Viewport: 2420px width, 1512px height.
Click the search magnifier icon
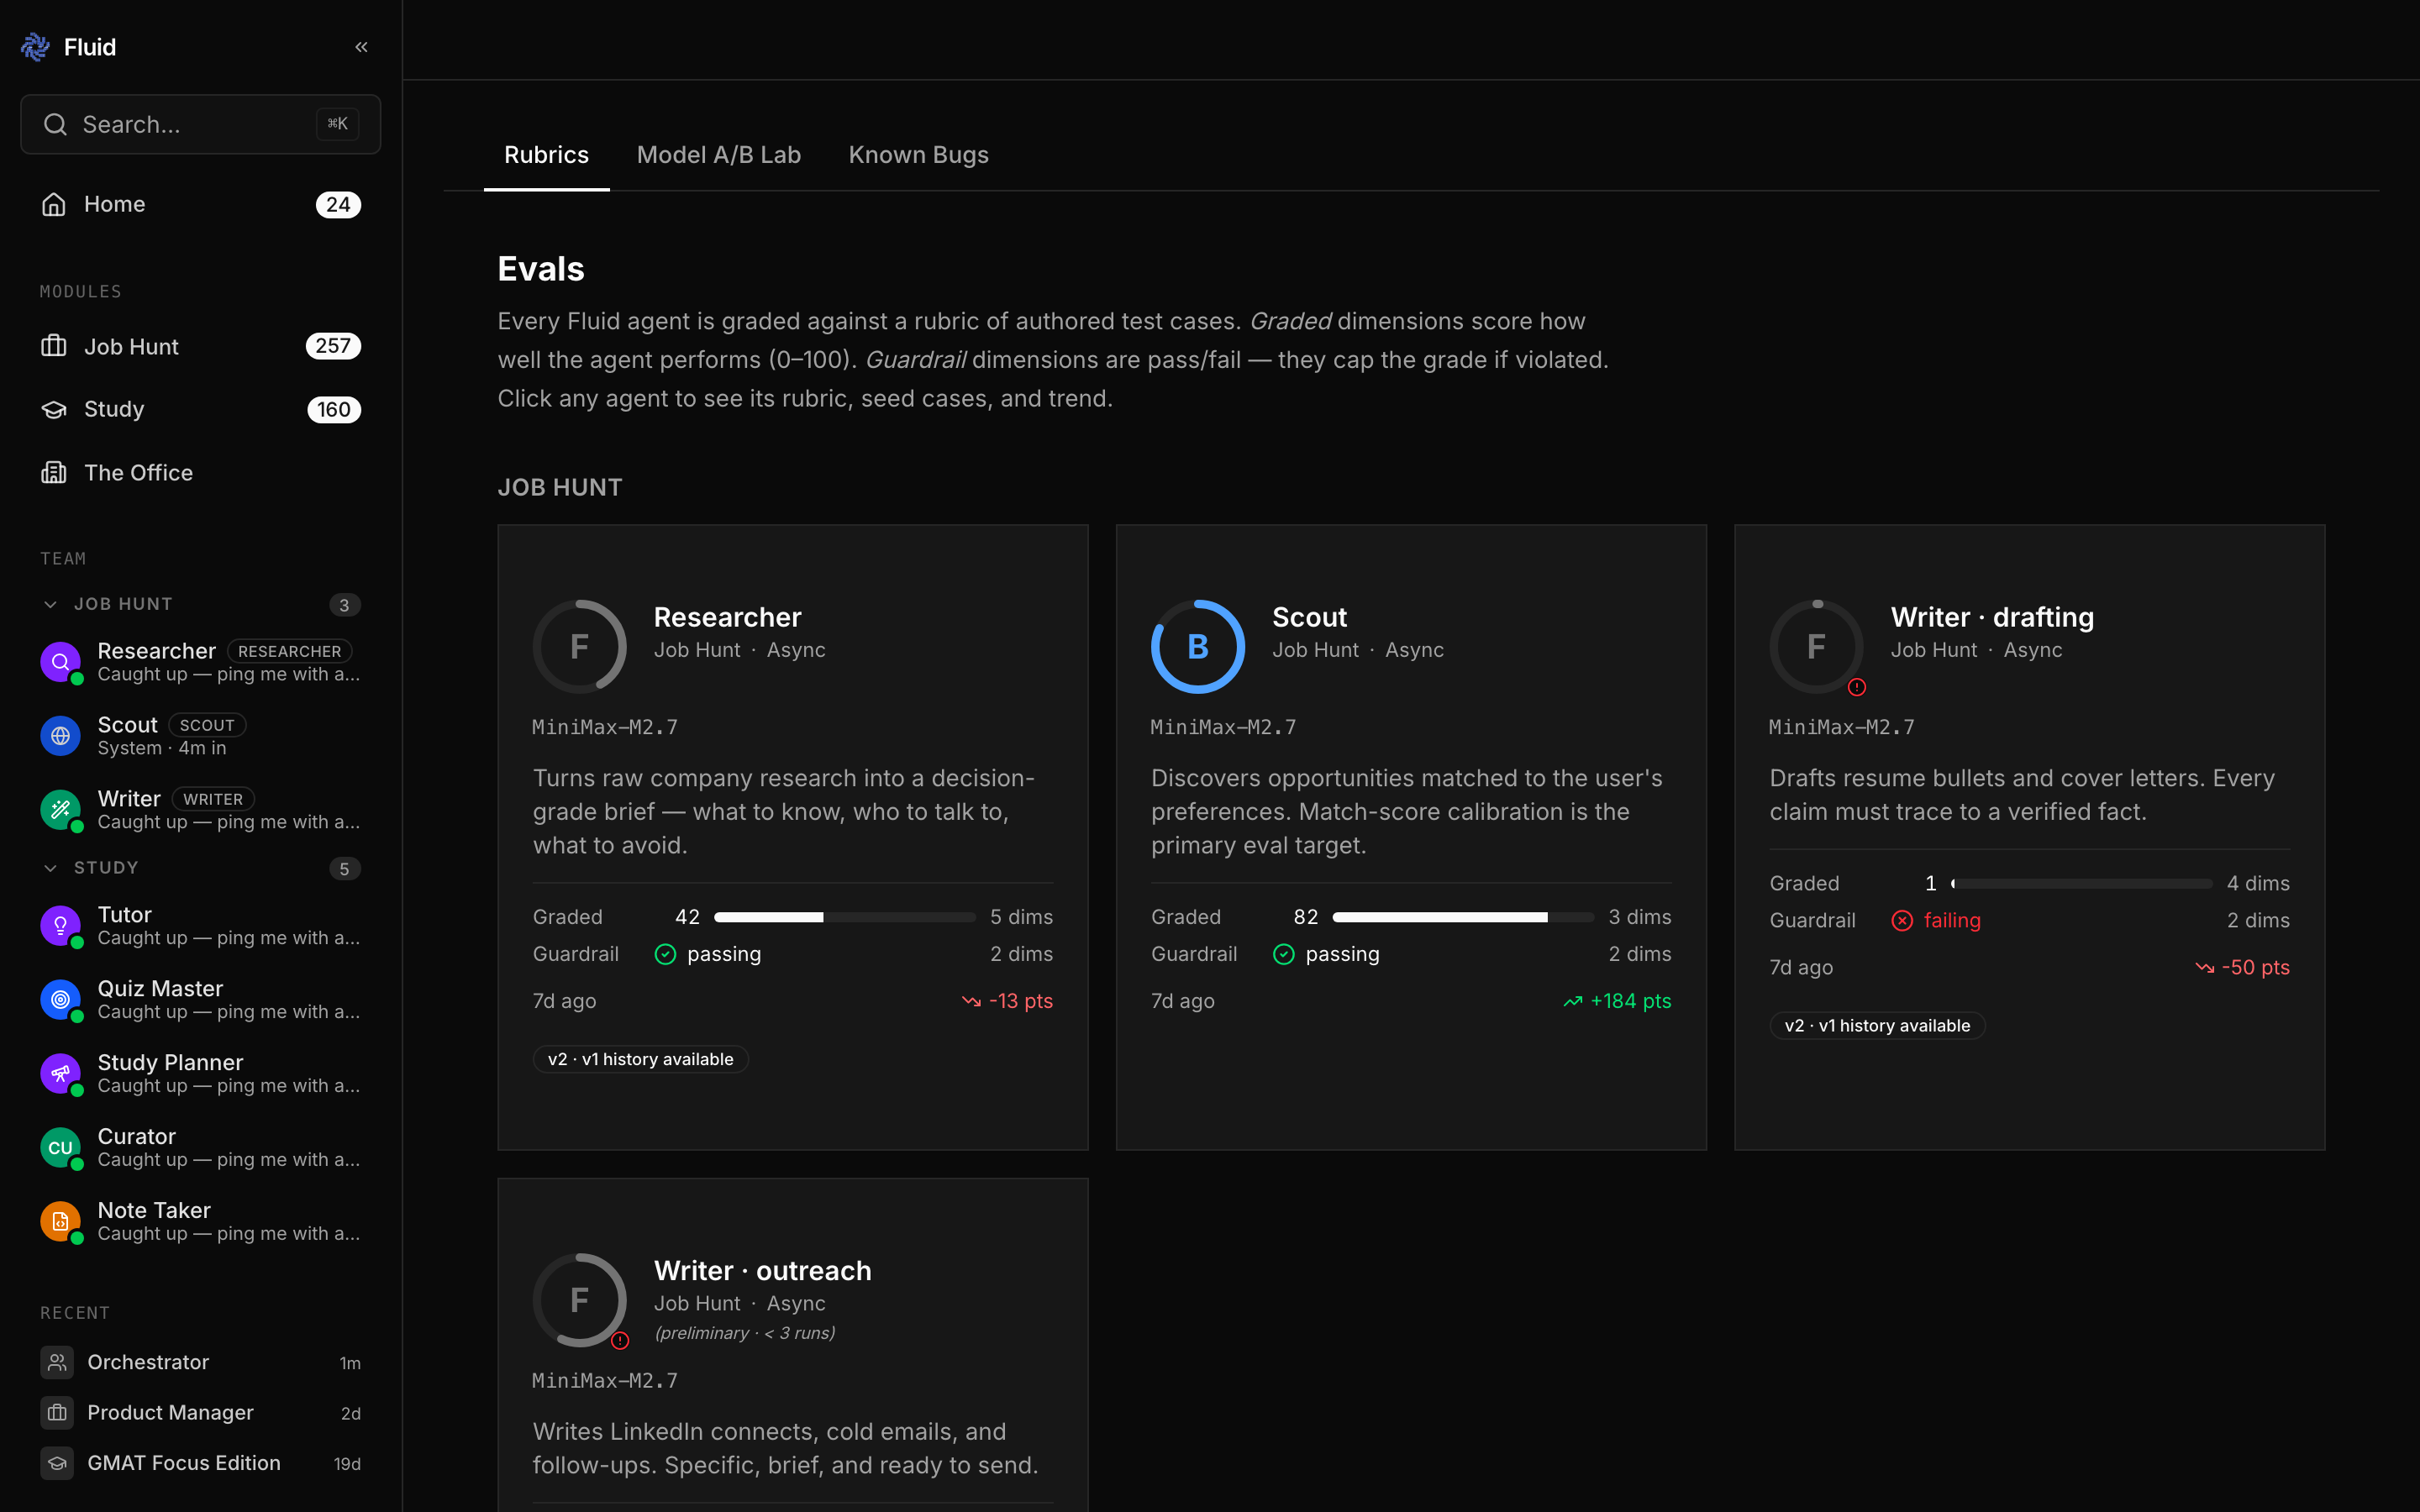[55, 124]
